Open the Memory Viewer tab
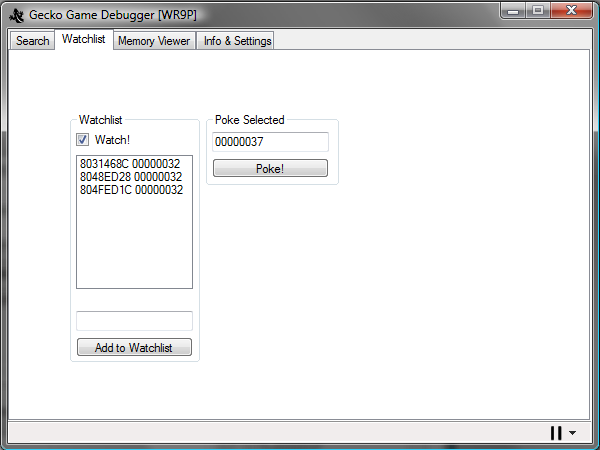The width and height of the screenshot is (600, 450). 154,41
